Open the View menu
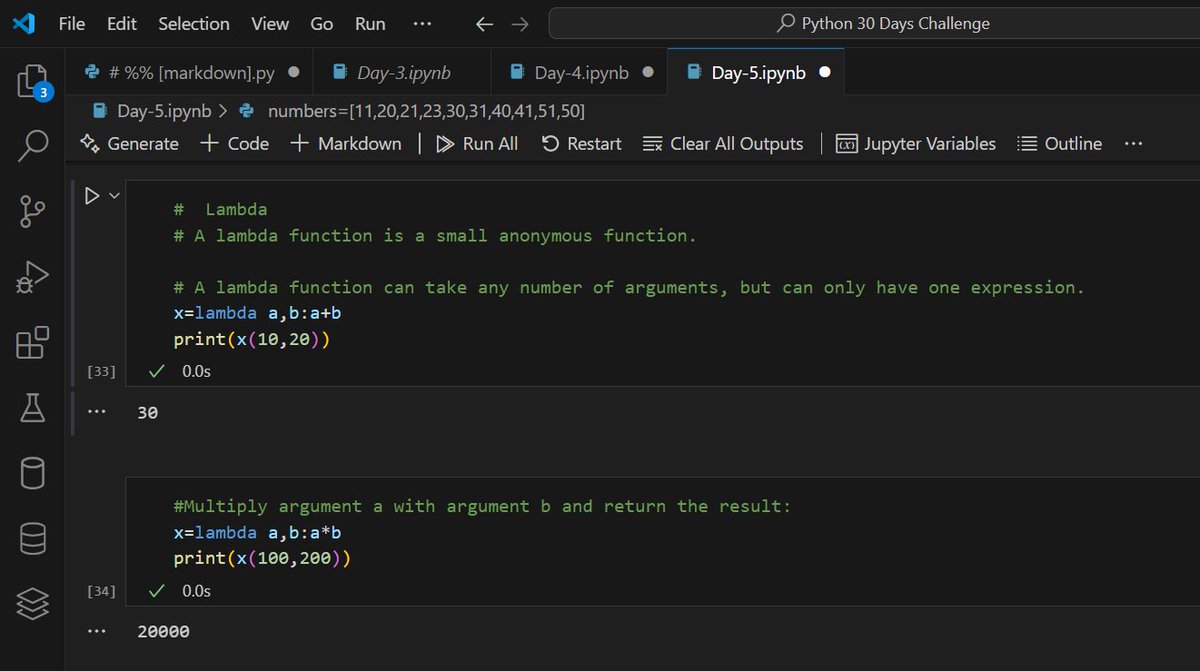This screenshot has width=1200, height=671. tap(270, 23)
